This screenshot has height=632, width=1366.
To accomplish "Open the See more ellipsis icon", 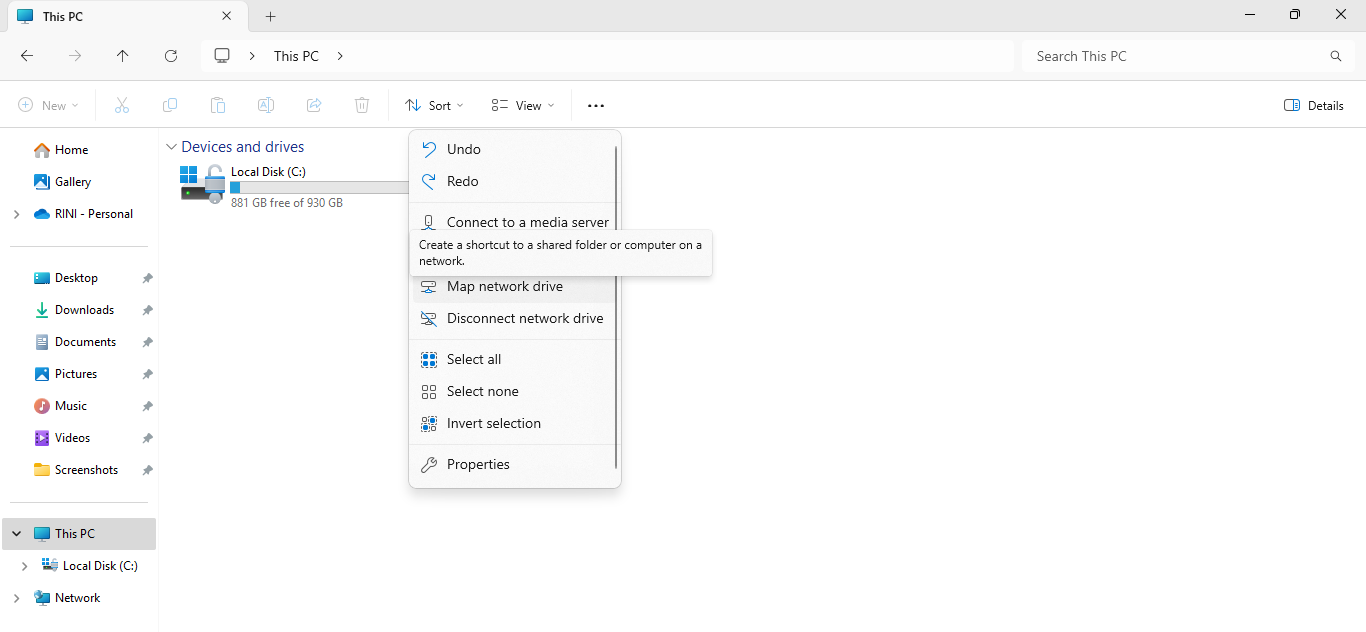I will pos(596,105).
